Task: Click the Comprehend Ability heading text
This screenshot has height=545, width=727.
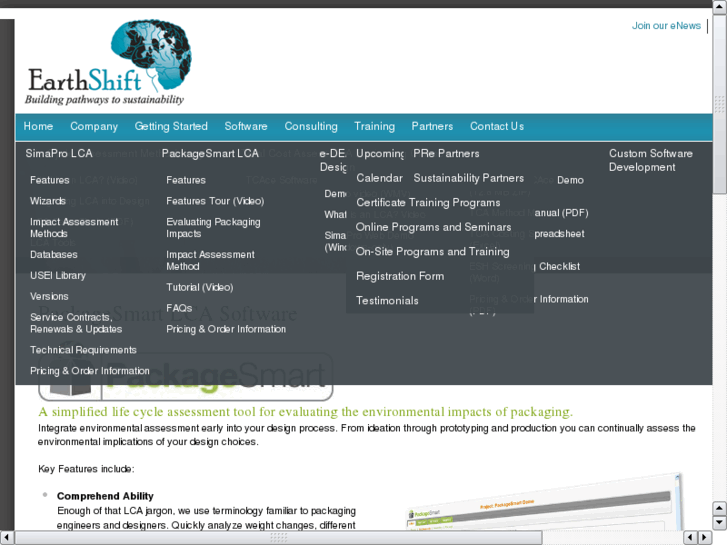Action: point(105,496)
